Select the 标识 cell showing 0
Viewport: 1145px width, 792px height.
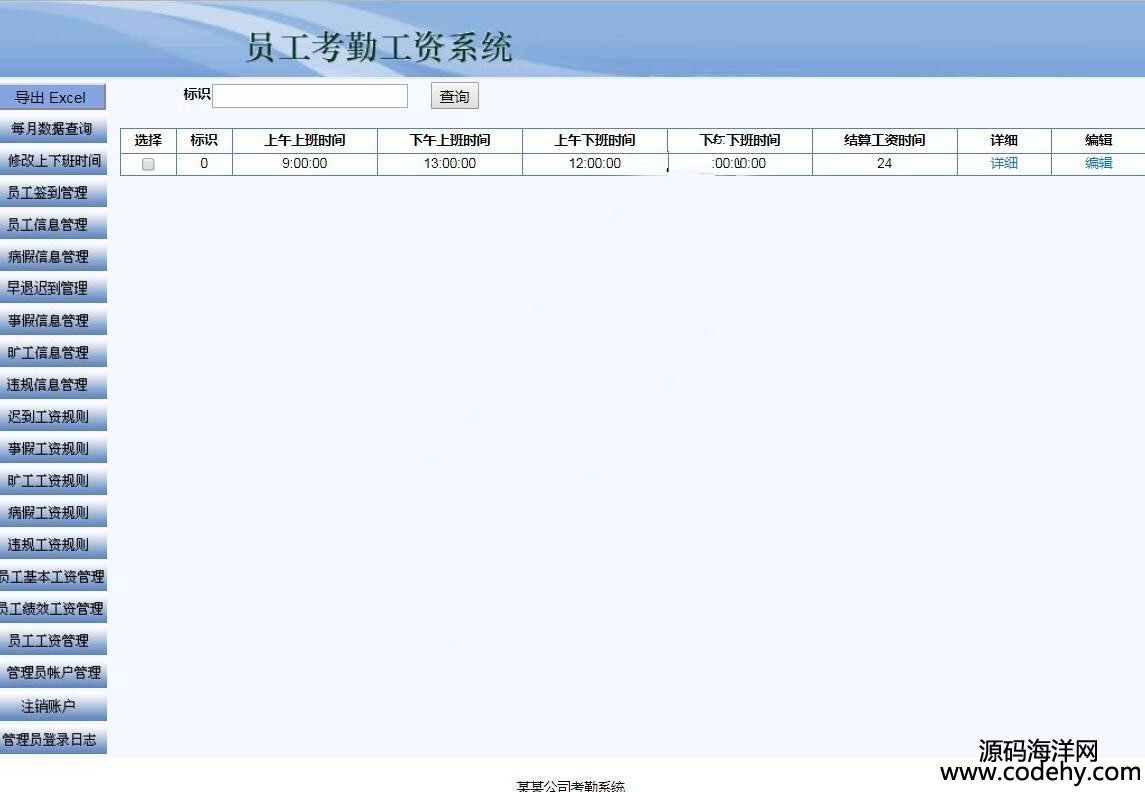(204, 164)
